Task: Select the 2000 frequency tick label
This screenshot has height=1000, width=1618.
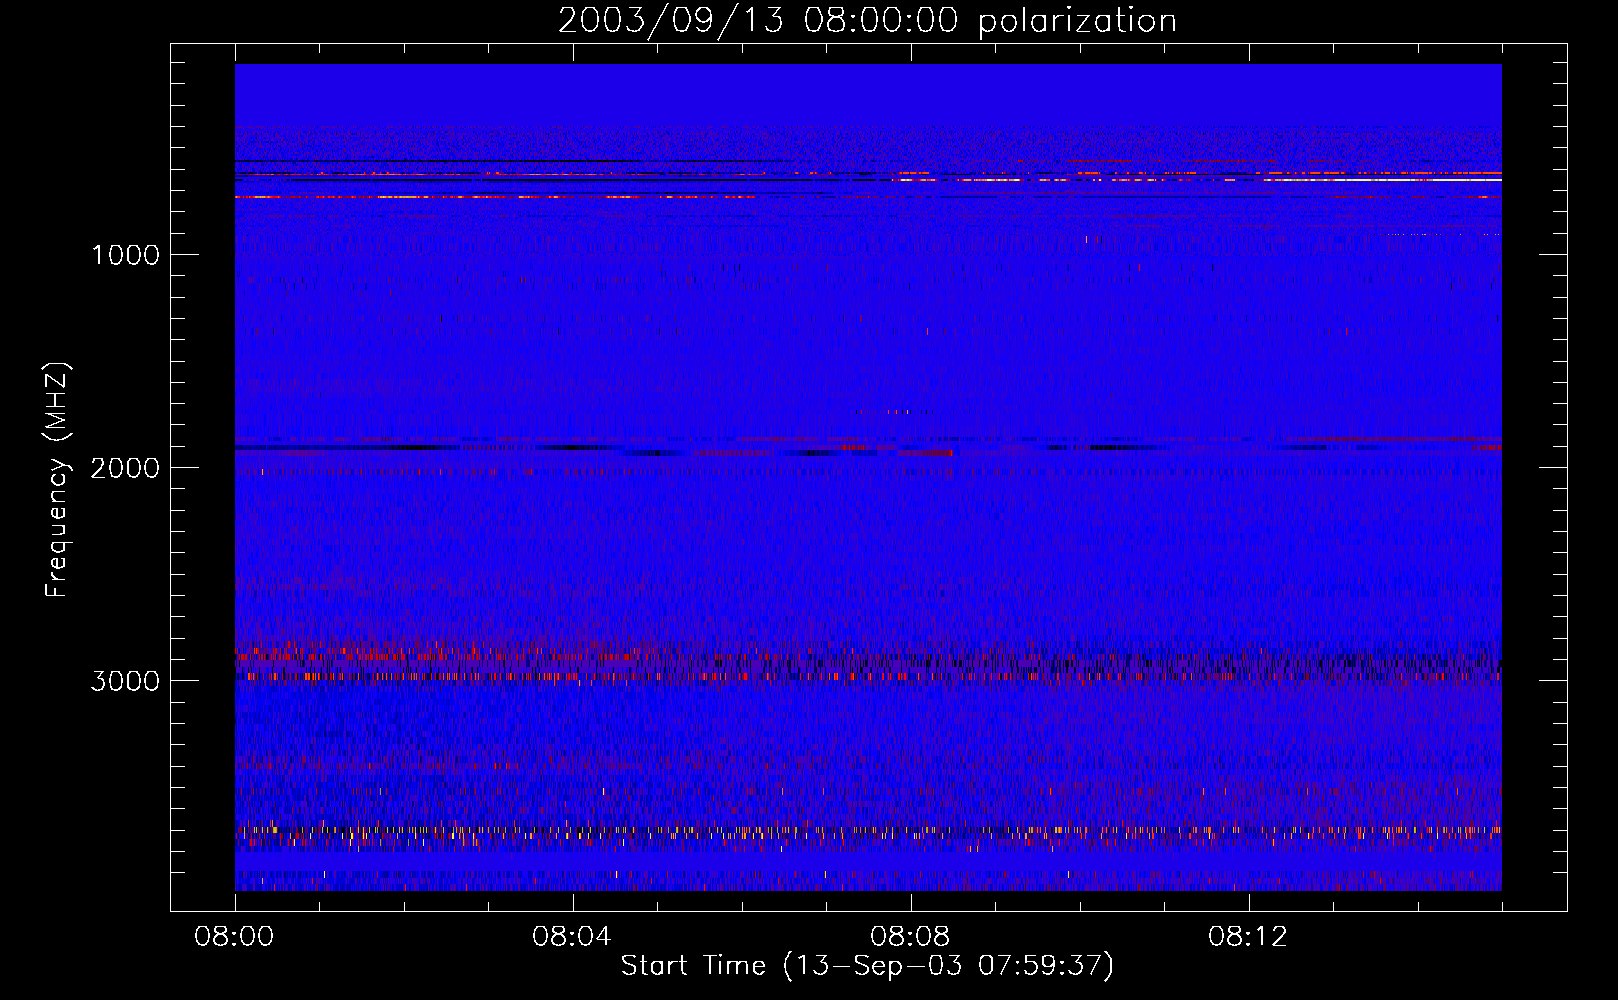Action: coord(126,468)
